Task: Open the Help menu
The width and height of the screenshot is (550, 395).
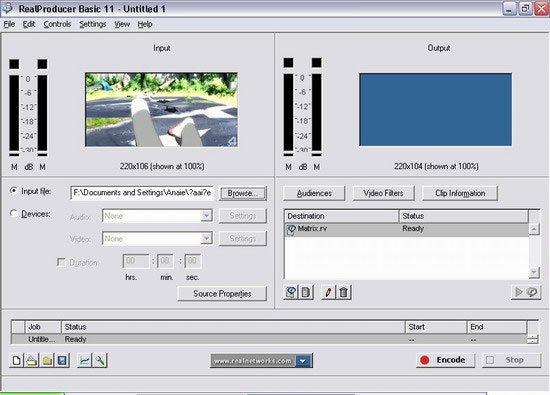Action: coord(145,24)
